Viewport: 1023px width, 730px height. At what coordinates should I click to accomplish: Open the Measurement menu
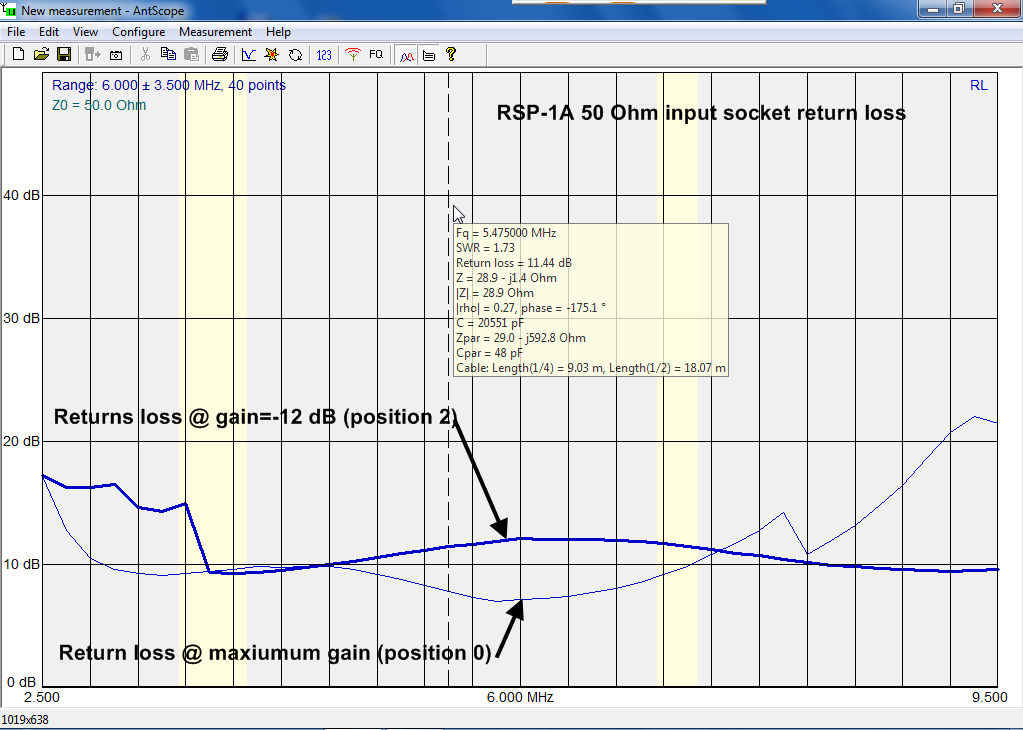coord(215,32)
